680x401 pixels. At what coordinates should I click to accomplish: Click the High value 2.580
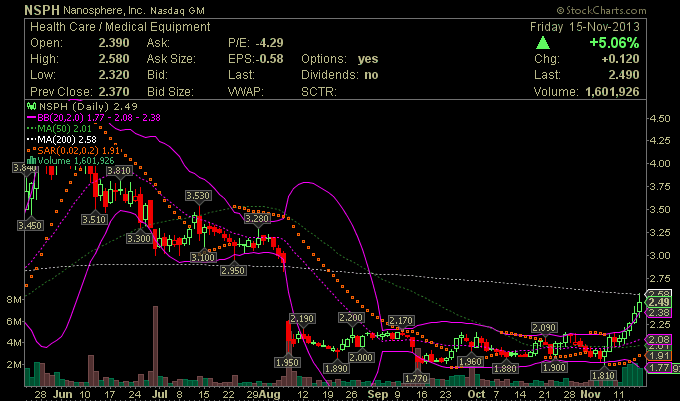coord(114,59)
